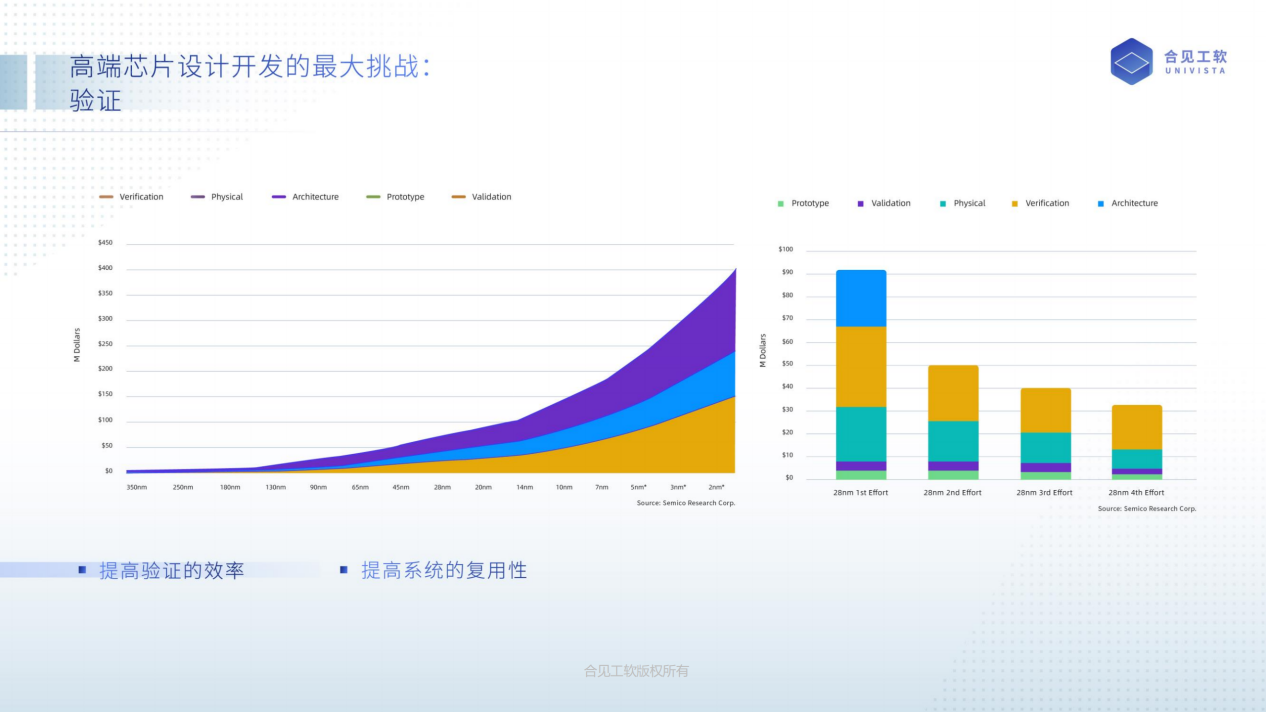Click teal Physical legend square in bar chart
The image size is (1266, 712).
943,204
